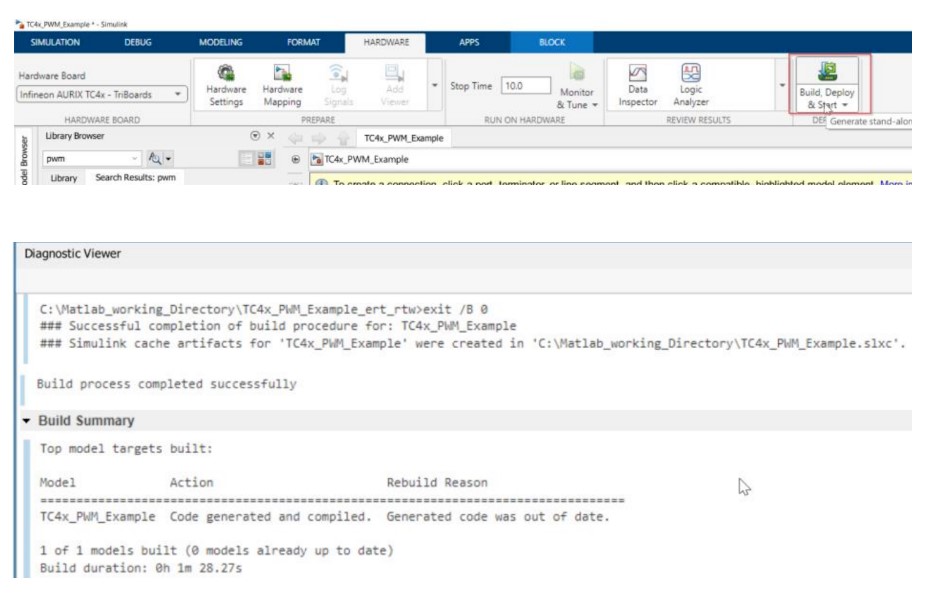Open the Library Browser panel options menu

[x=255, y=136]
